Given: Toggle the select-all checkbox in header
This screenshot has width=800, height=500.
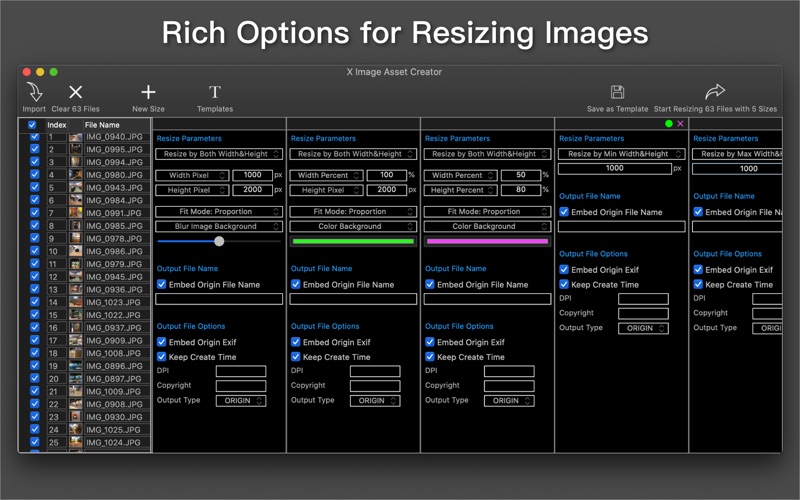Looking at the screenshot, I should [x=32, y=124].
